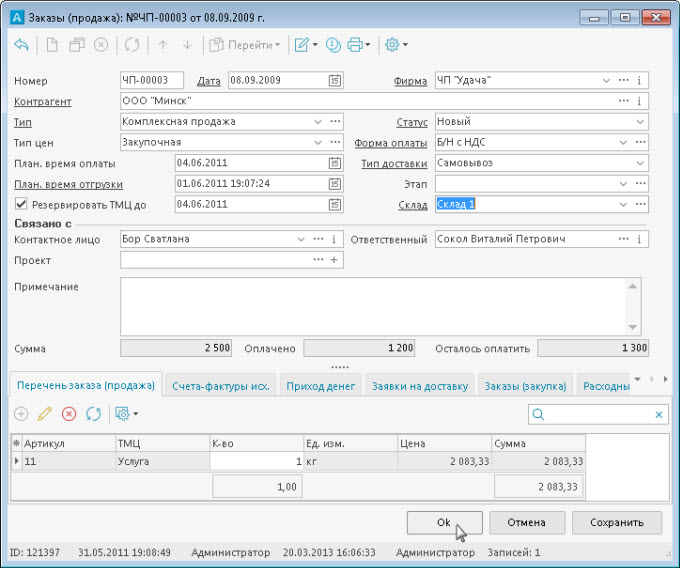Open the Тип доставки dropdown
This screenshot has height=568, width=680.
(639, 163)
